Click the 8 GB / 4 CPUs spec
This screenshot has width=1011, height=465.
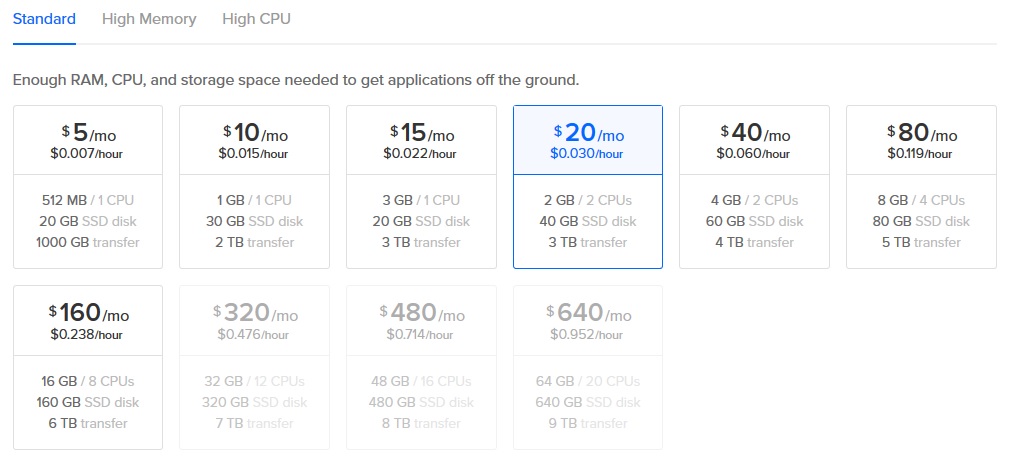(x=921, y=200)
